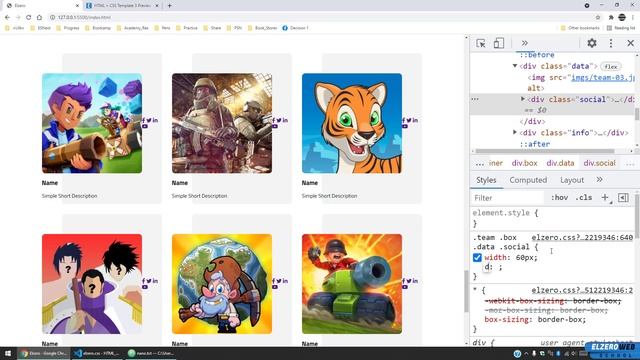
Task: Select div.data in the breadcrumb trail
Action: point(560,163)
